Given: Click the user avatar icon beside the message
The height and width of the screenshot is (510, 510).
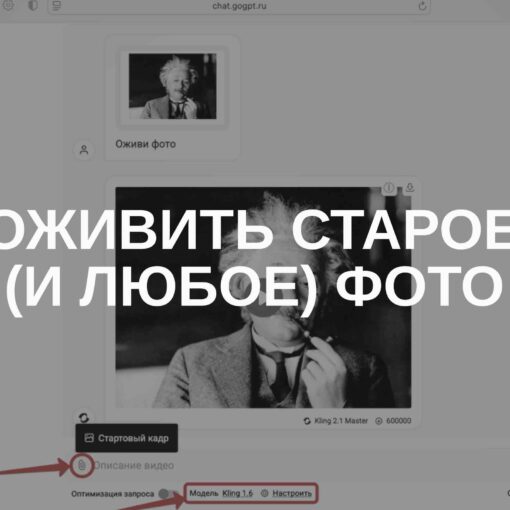Looking at the screenshot, I should click(x=84, y=150).
